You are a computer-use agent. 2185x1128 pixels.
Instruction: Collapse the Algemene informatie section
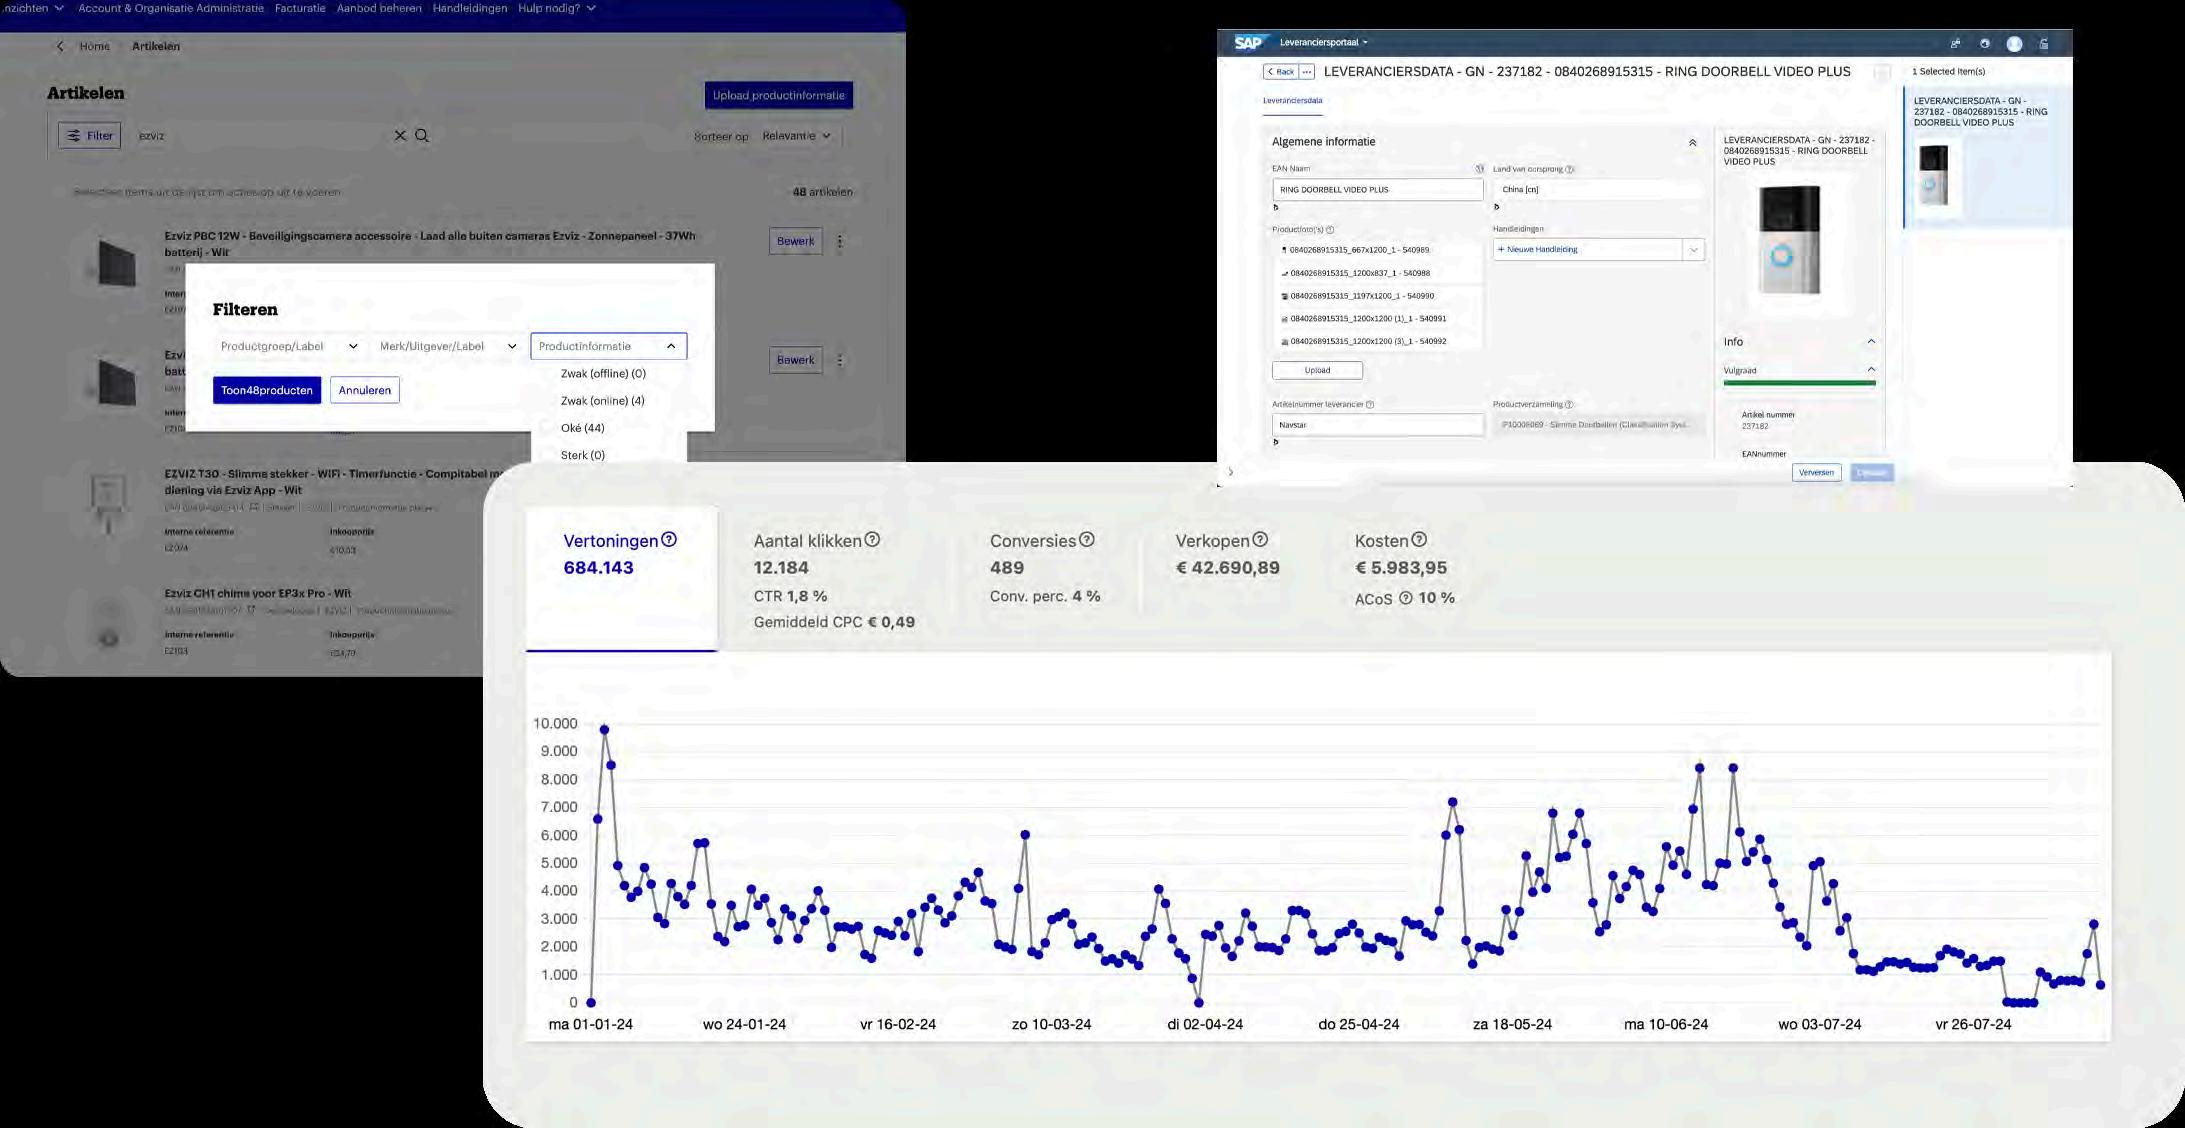point(1692,143)
